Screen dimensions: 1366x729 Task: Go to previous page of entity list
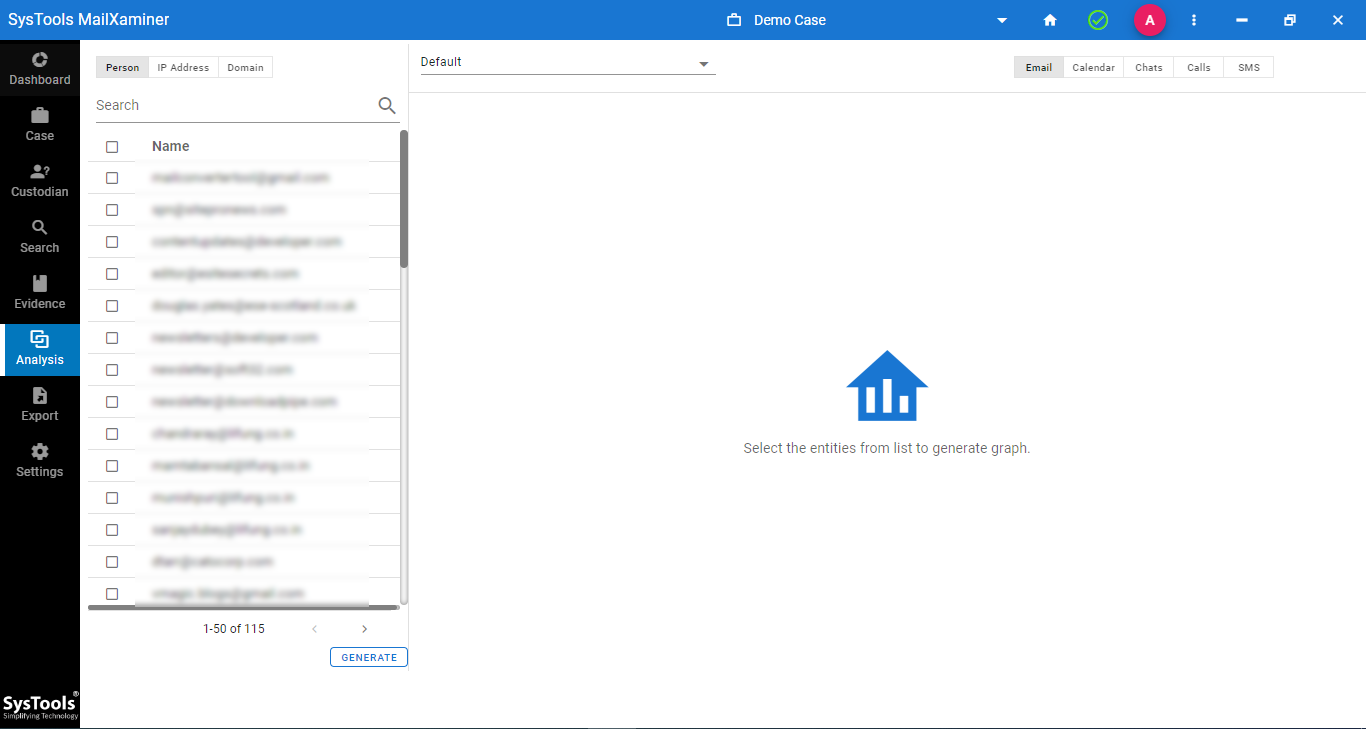point(314,629)
